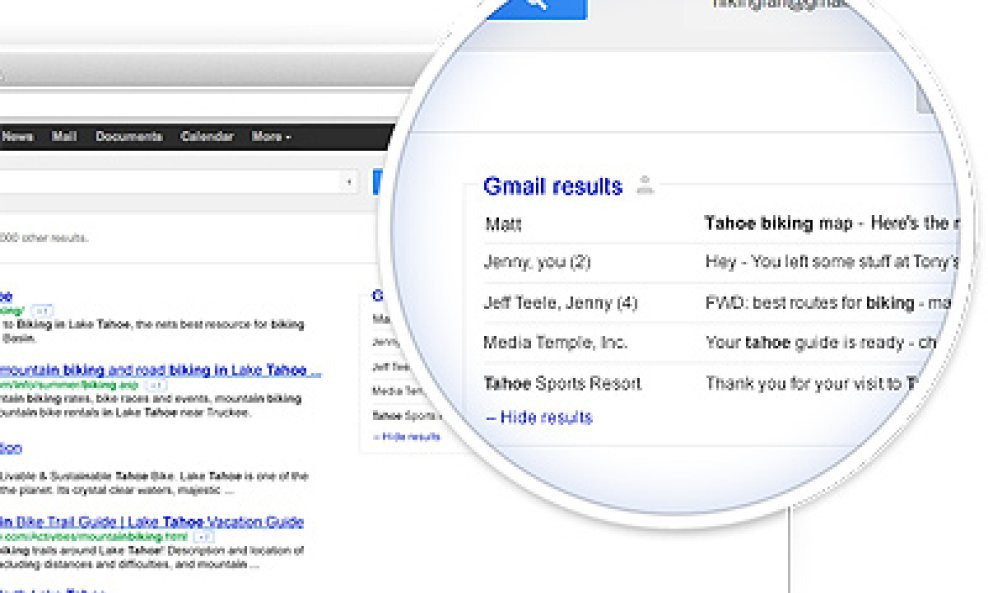This screenshot has width=988, height=593.
Task: Select the email sender Matt
Action: point(503,224)
